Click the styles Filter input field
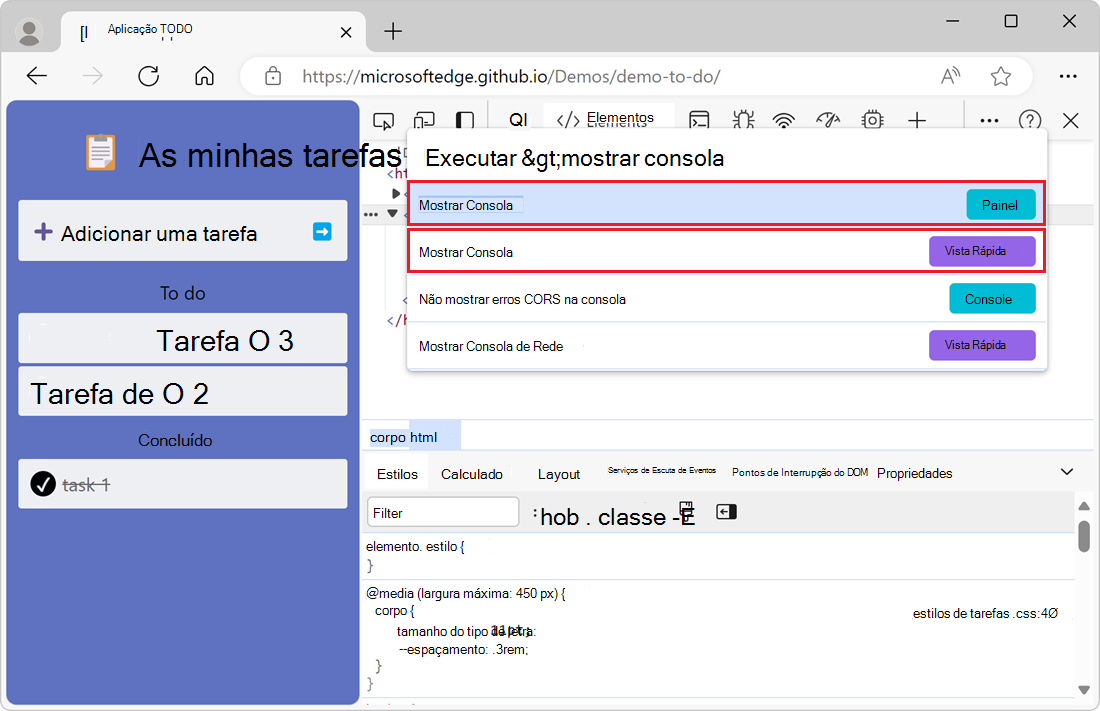Screen dimensions: 1100x711 [x=443, y=511]
